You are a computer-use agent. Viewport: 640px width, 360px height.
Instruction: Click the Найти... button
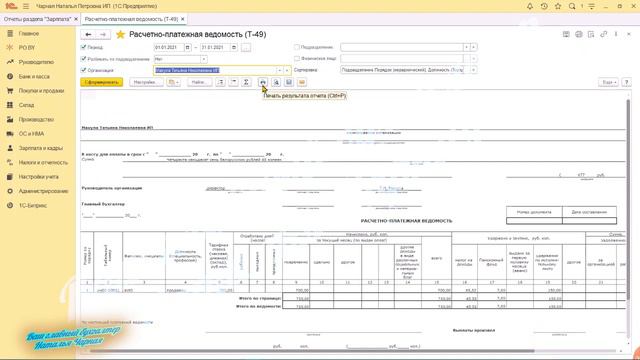[200, 82]
